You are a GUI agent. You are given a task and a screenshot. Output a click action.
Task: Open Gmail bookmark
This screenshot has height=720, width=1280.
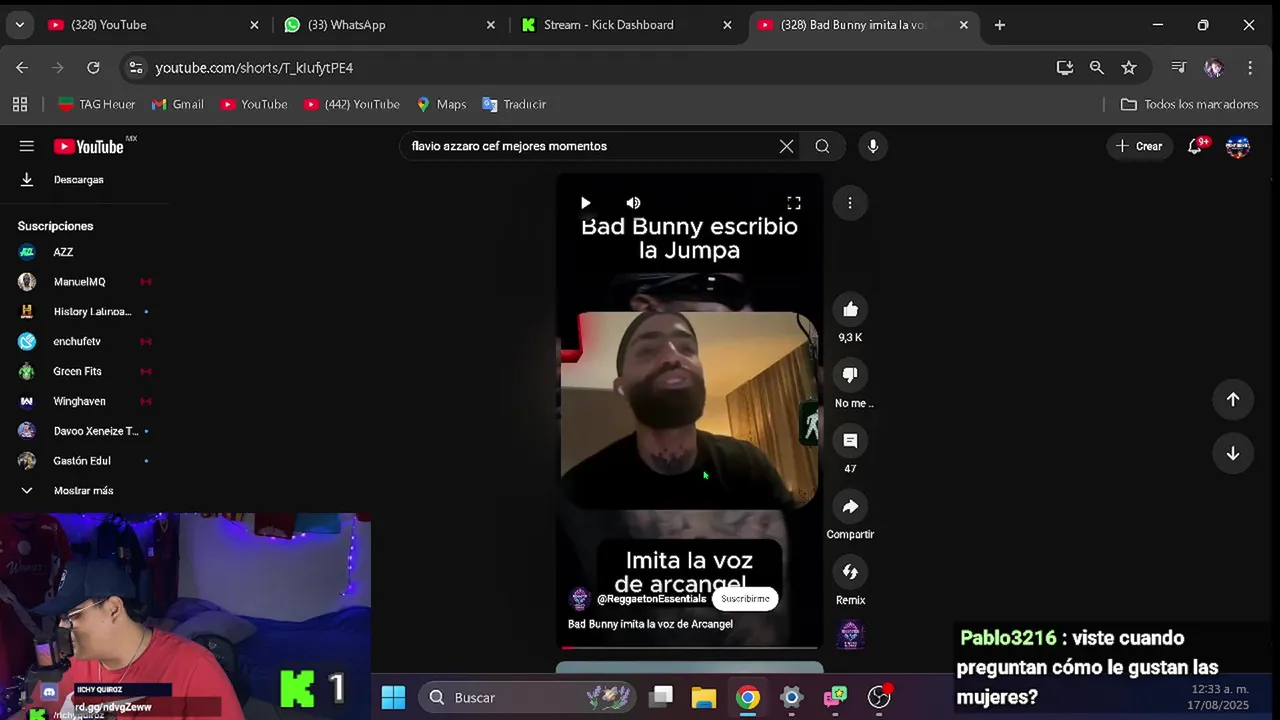[177, 104]
